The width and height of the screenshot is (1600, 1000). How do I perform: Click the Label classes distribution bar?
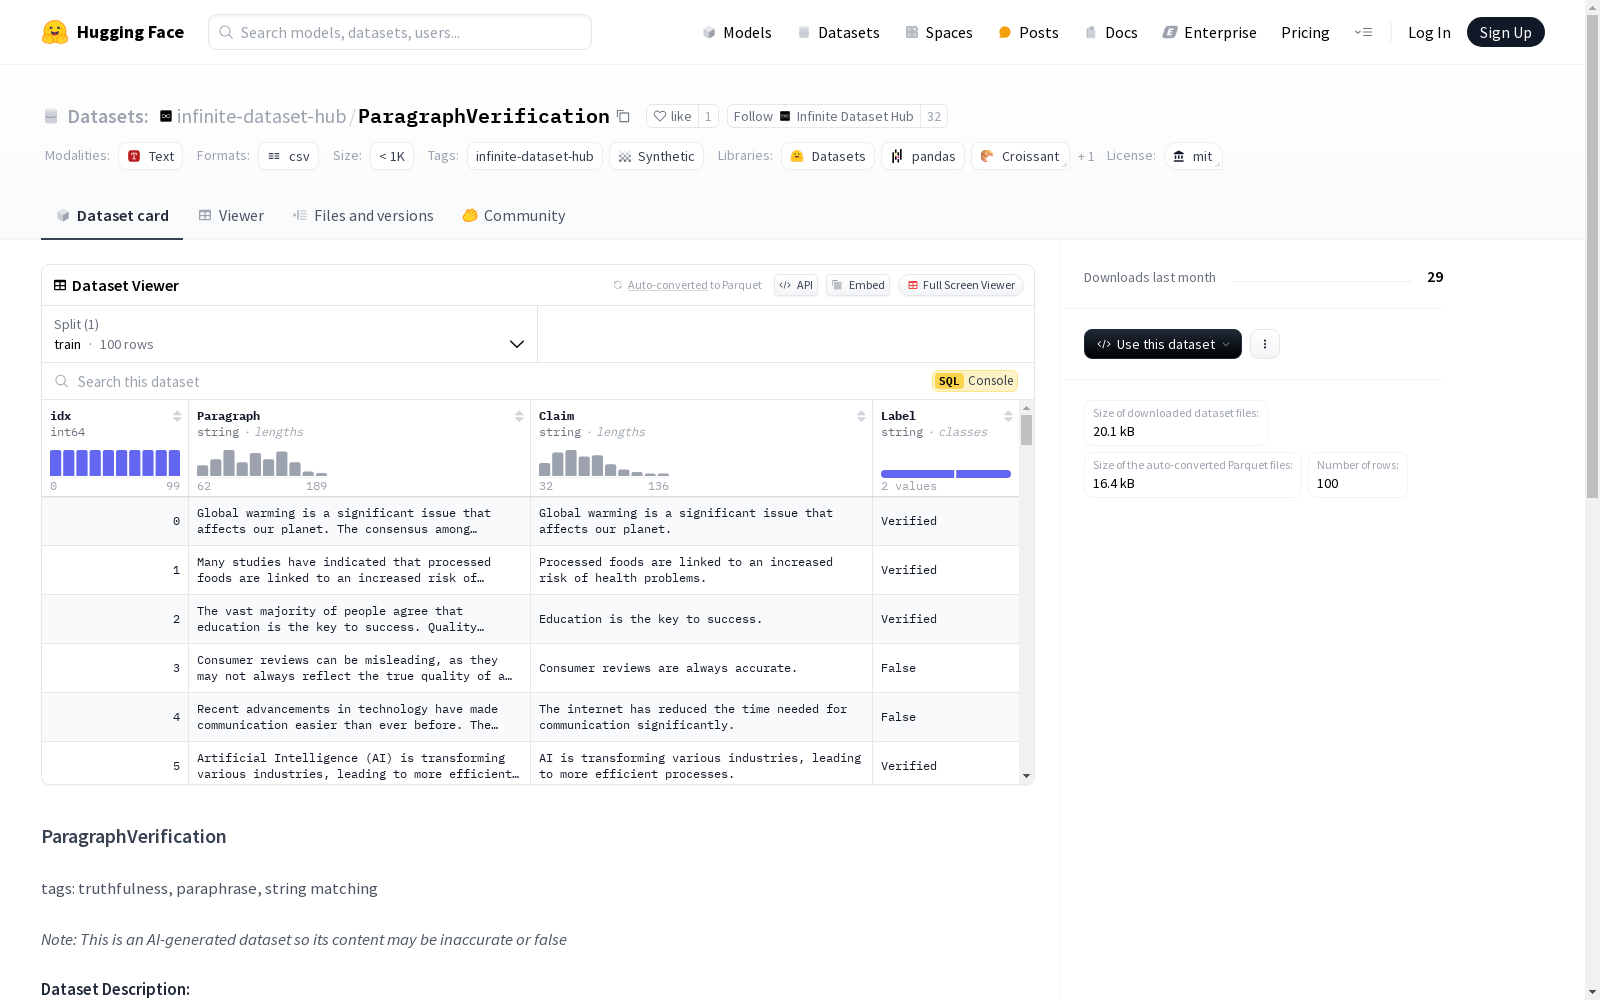(946, 474)
